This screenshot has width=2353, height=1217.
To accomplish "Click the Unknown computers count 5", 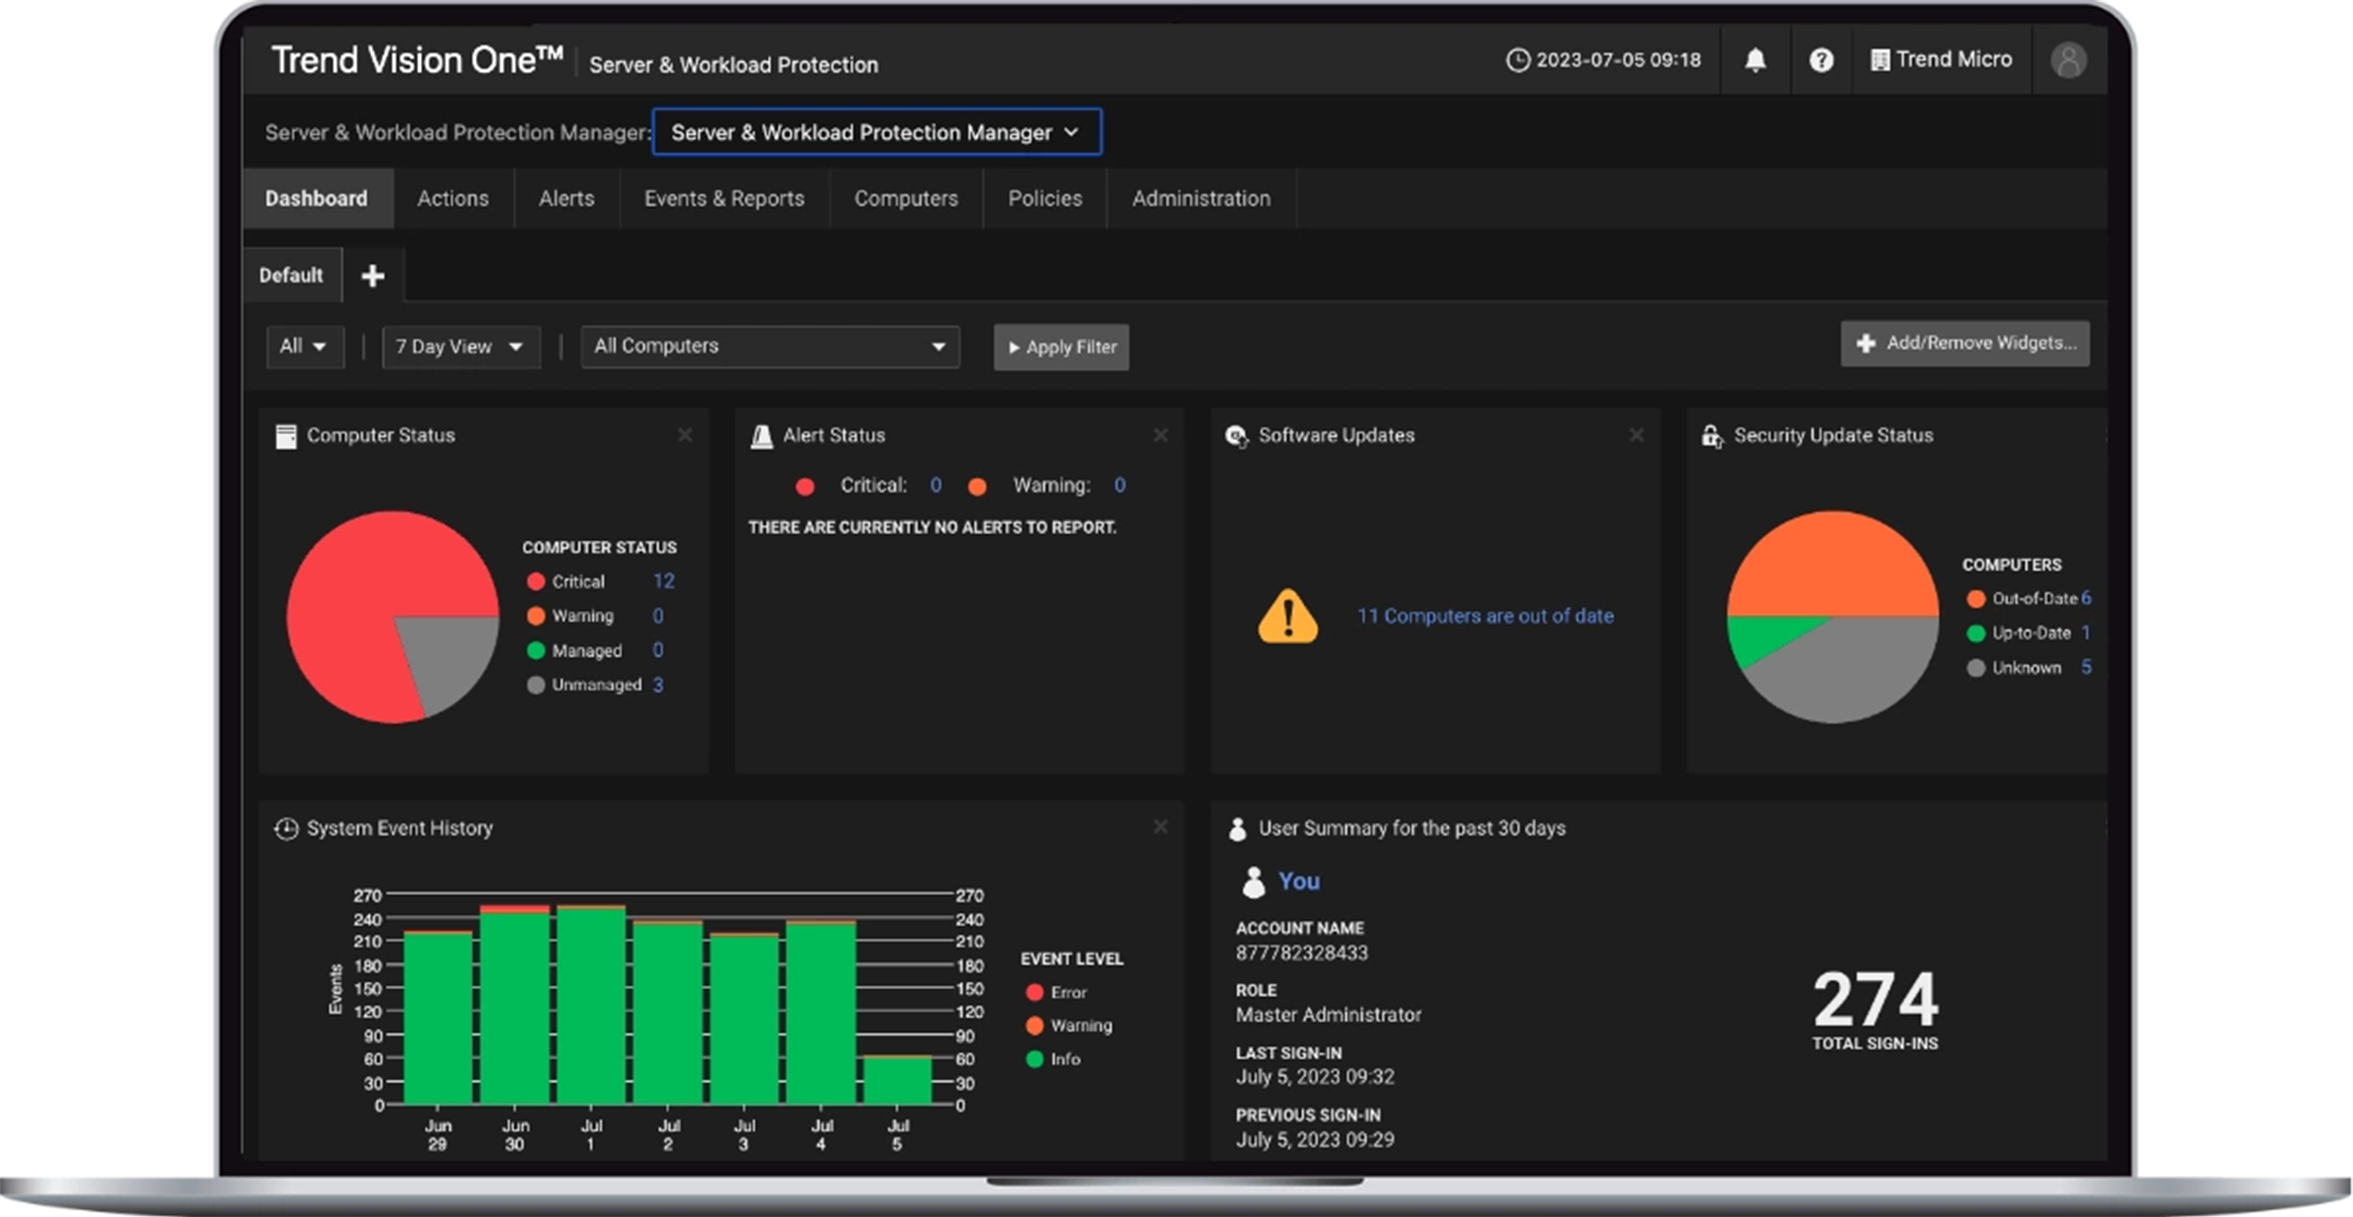I will [x=2086, y=667].
